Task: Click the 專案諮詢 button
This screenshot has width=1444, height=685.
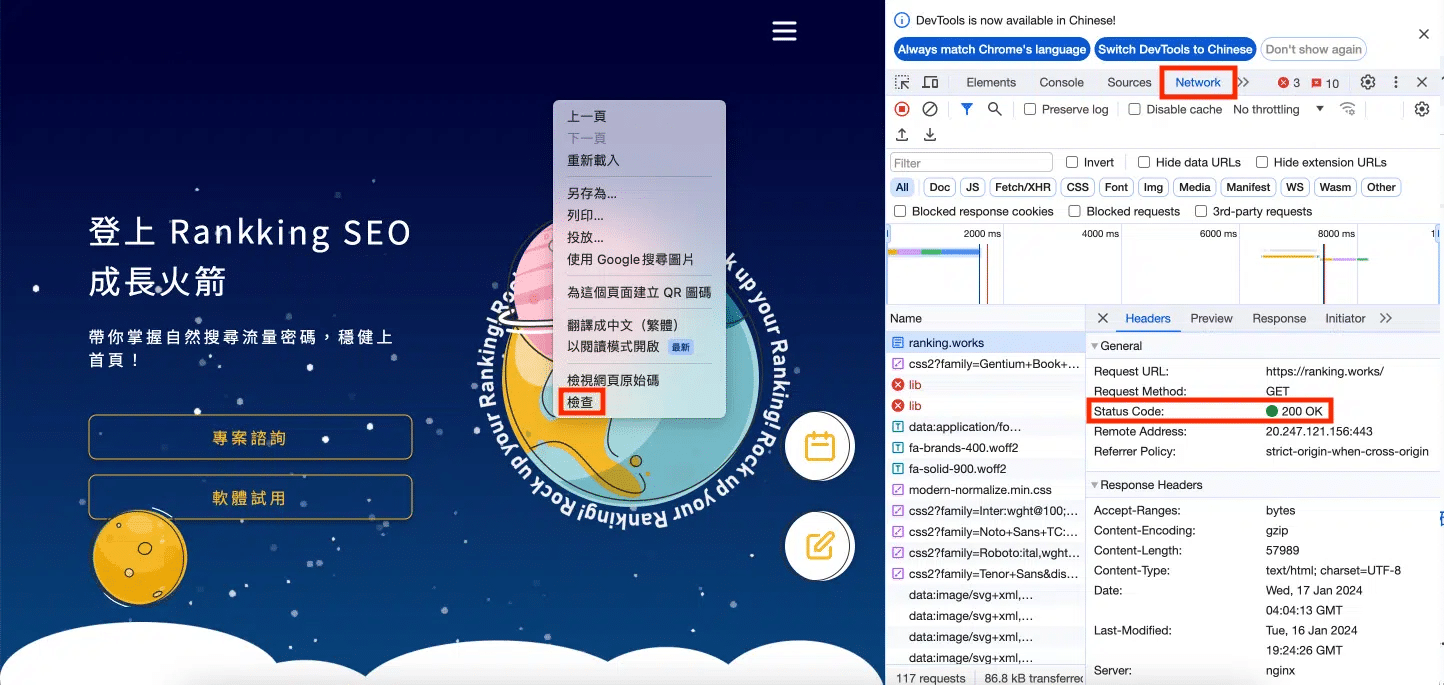Action: click(x=250, y=437)
